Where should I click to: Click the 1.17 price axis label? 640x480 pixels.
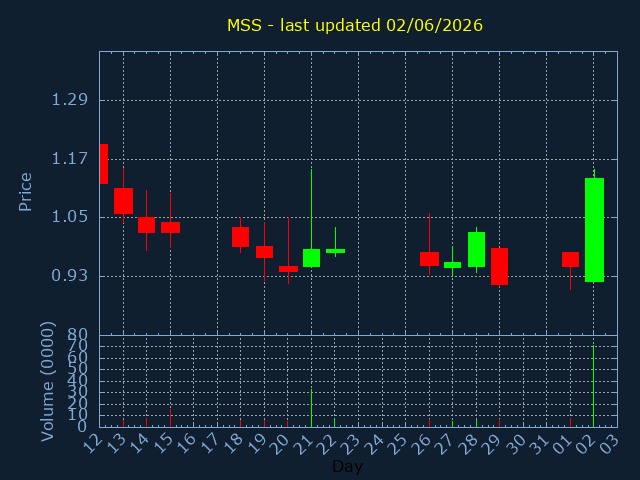69,158
